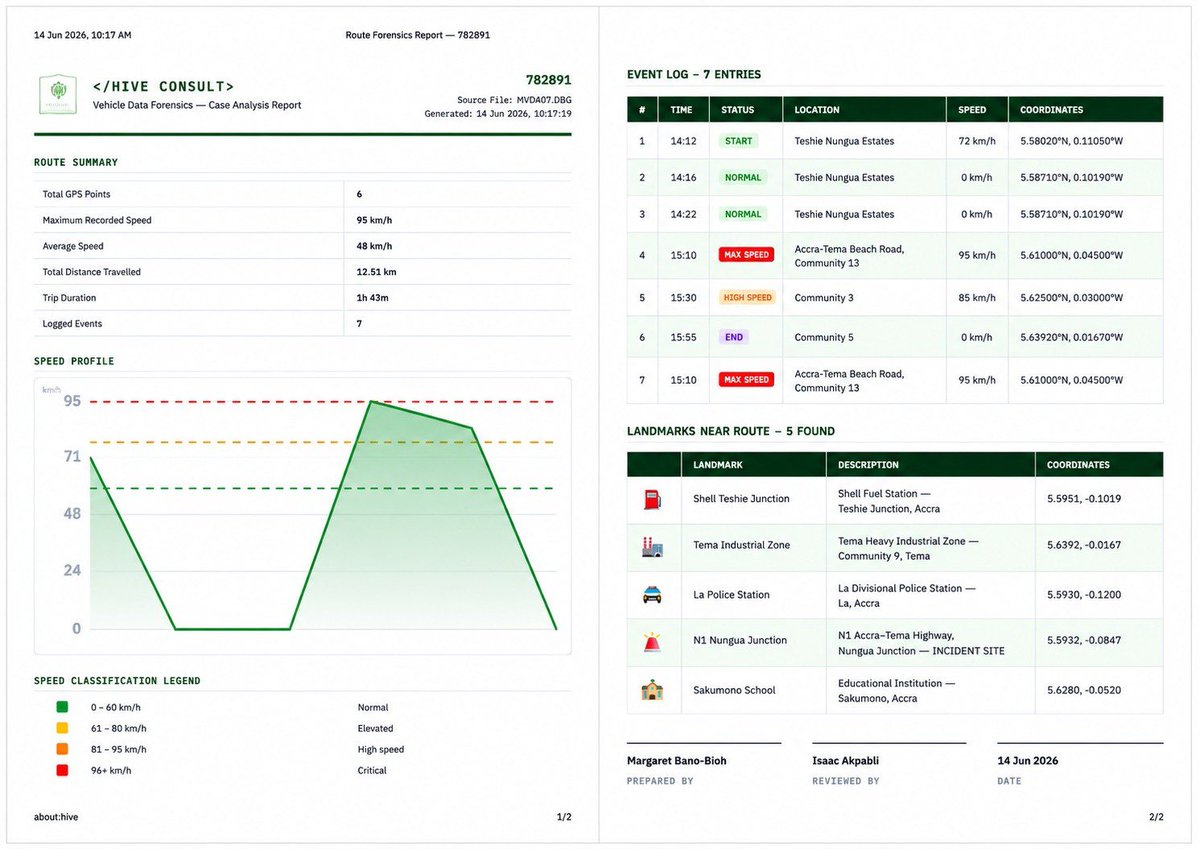Click the 48 km/h average speed value
The image size is (1200, 849).
click(x=375, y=246)
